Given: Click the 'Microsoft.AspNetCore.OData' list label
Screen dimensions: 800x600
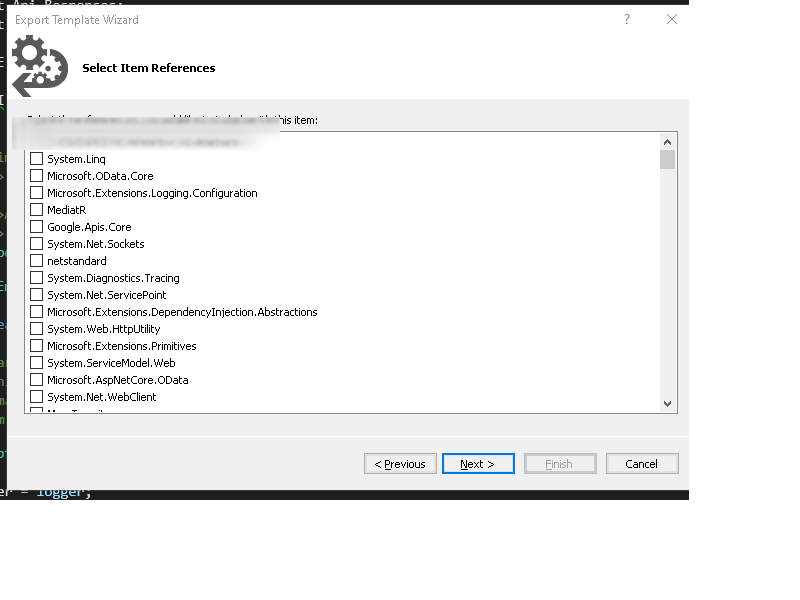Looking at the screenshot, I should [118, 380].
